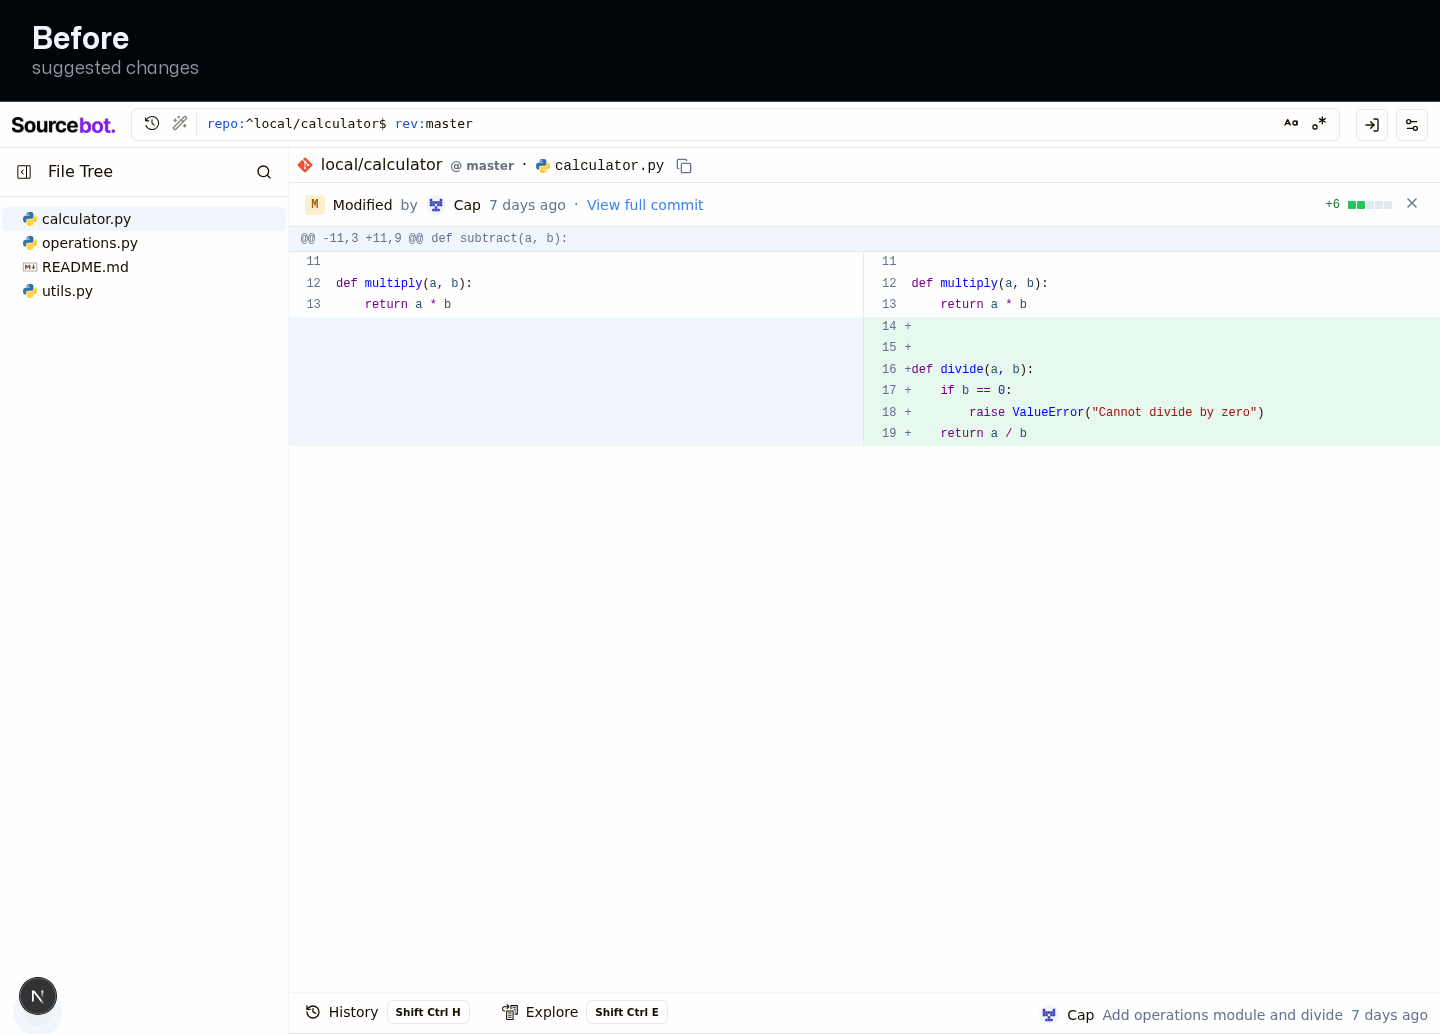Screen dimensions: 1440x1034
Task: Click the Shift Ctrl E shortcut badge
Action: click(627, 1012)
